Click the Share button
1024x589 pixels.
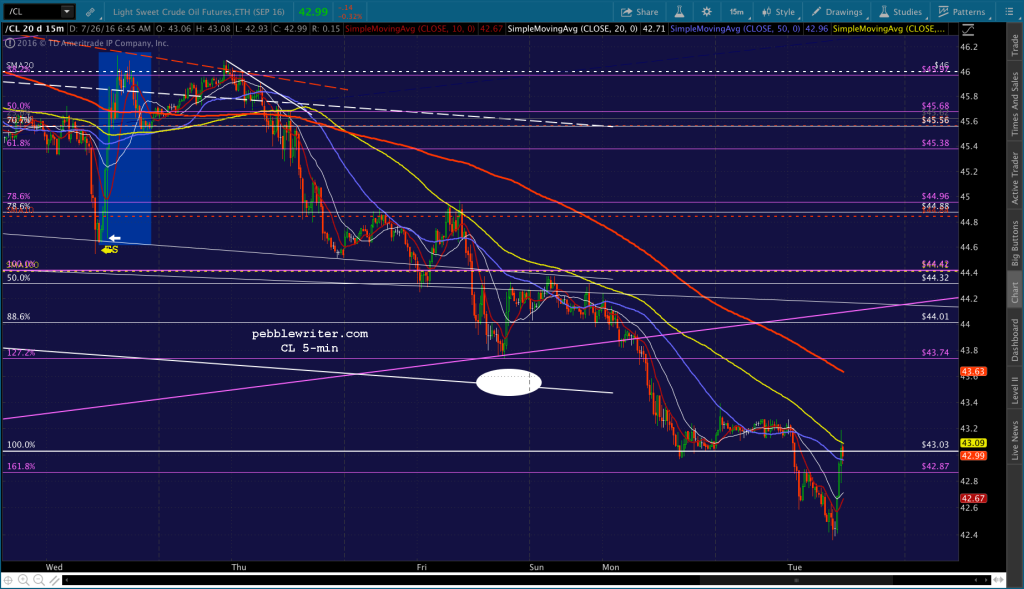[x=639, y=12]
